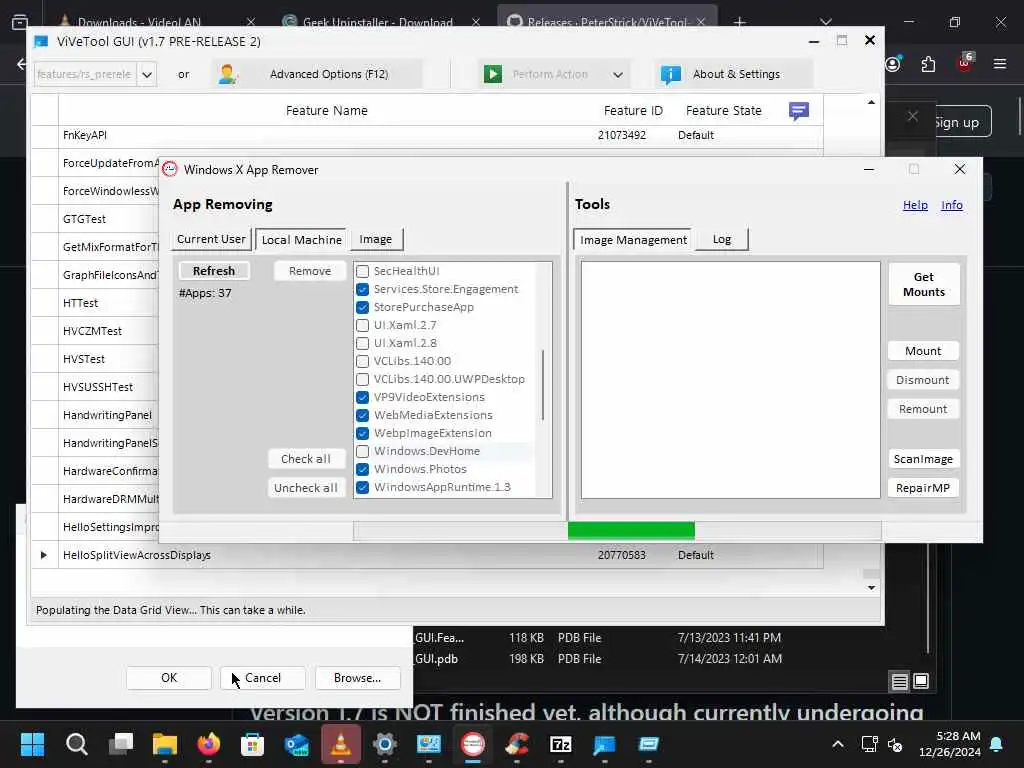This screenshot has width=1024, height=768.
Task: Click the green progress bar
Action: [631, 530]
